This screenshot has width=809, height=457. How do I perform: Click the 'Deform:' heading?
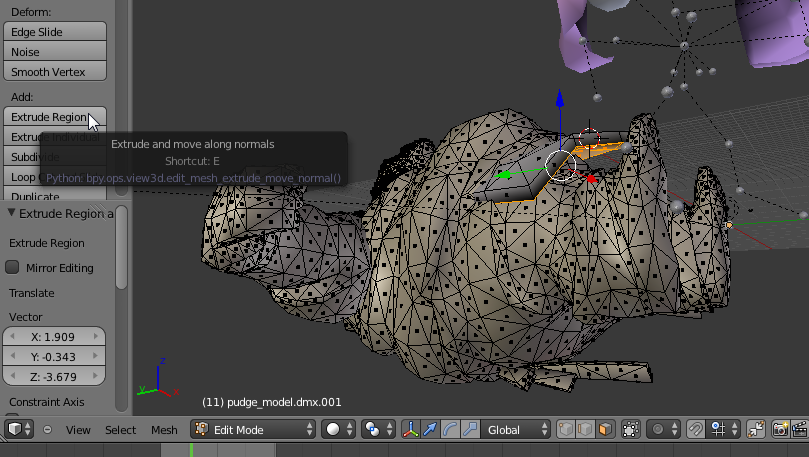point(31,12)
